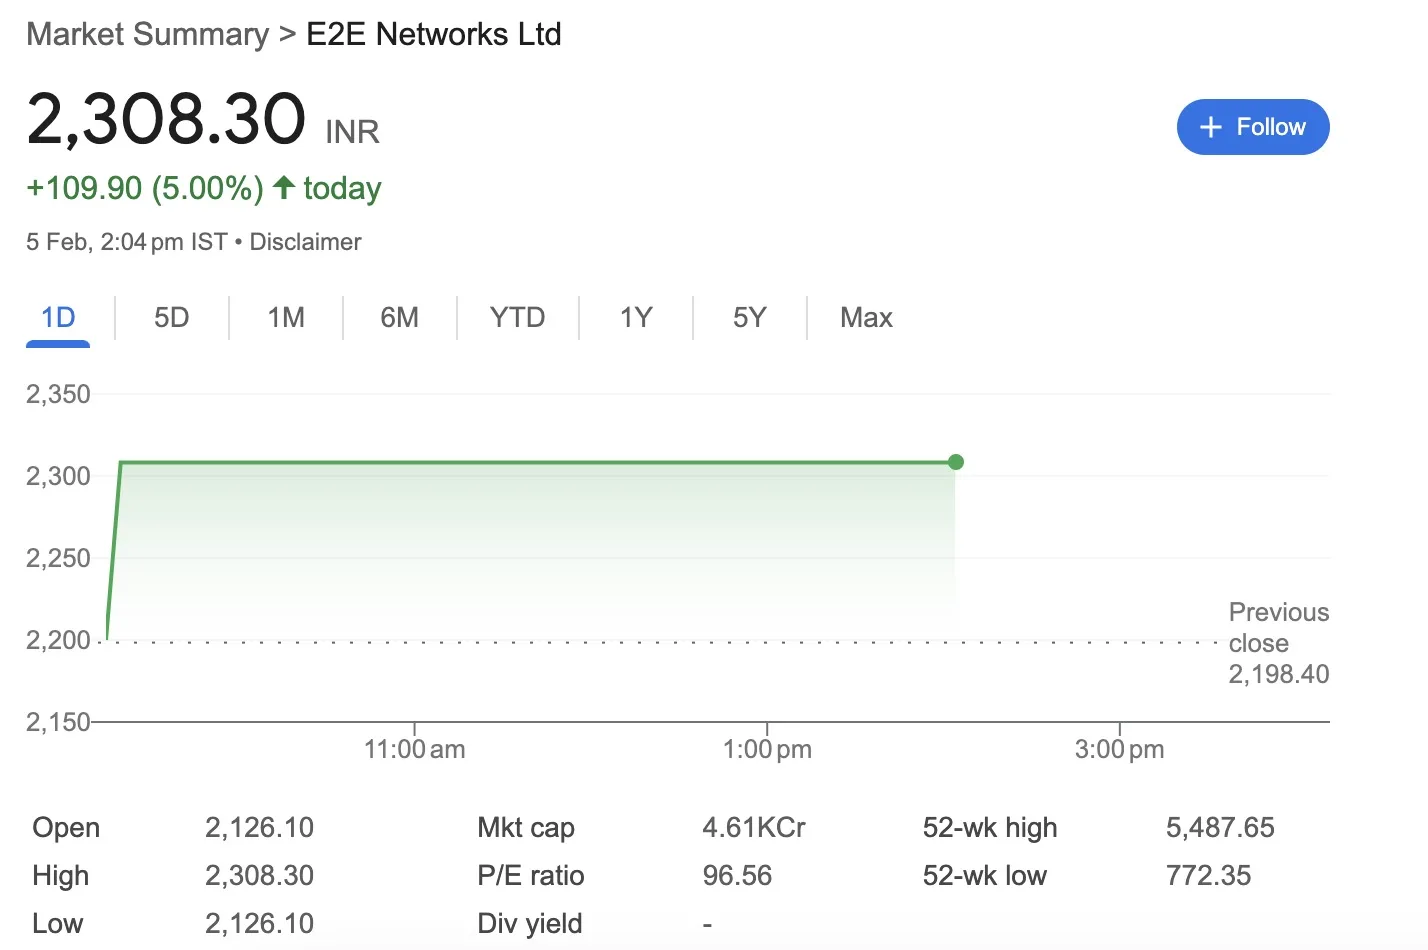
Task: Click the plus icon on Follow
Action: coord(1210,127)
